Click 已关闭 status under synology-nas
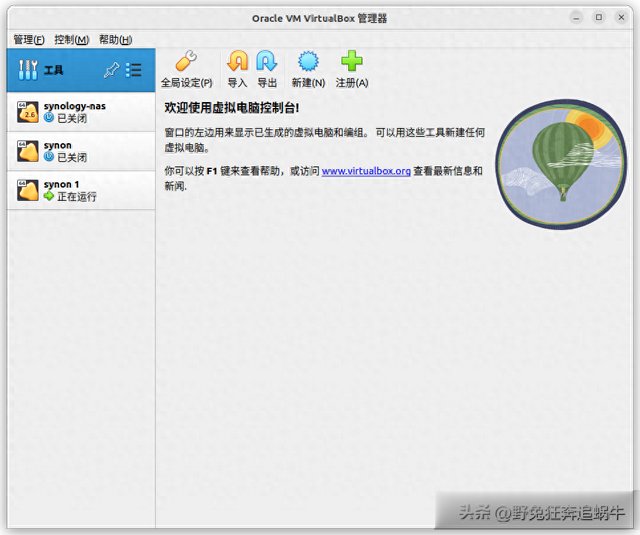 click(72, 118)
